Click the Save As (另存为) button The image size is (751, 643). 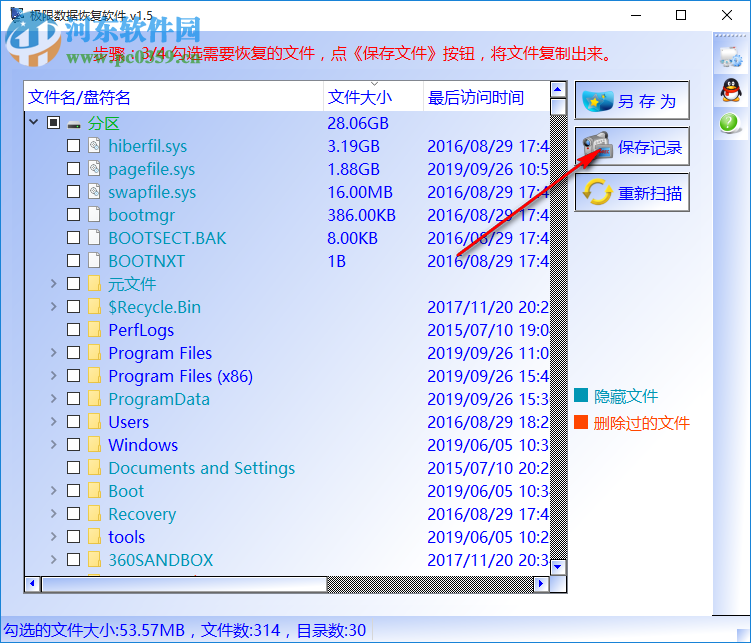click(x=632, y=101)
